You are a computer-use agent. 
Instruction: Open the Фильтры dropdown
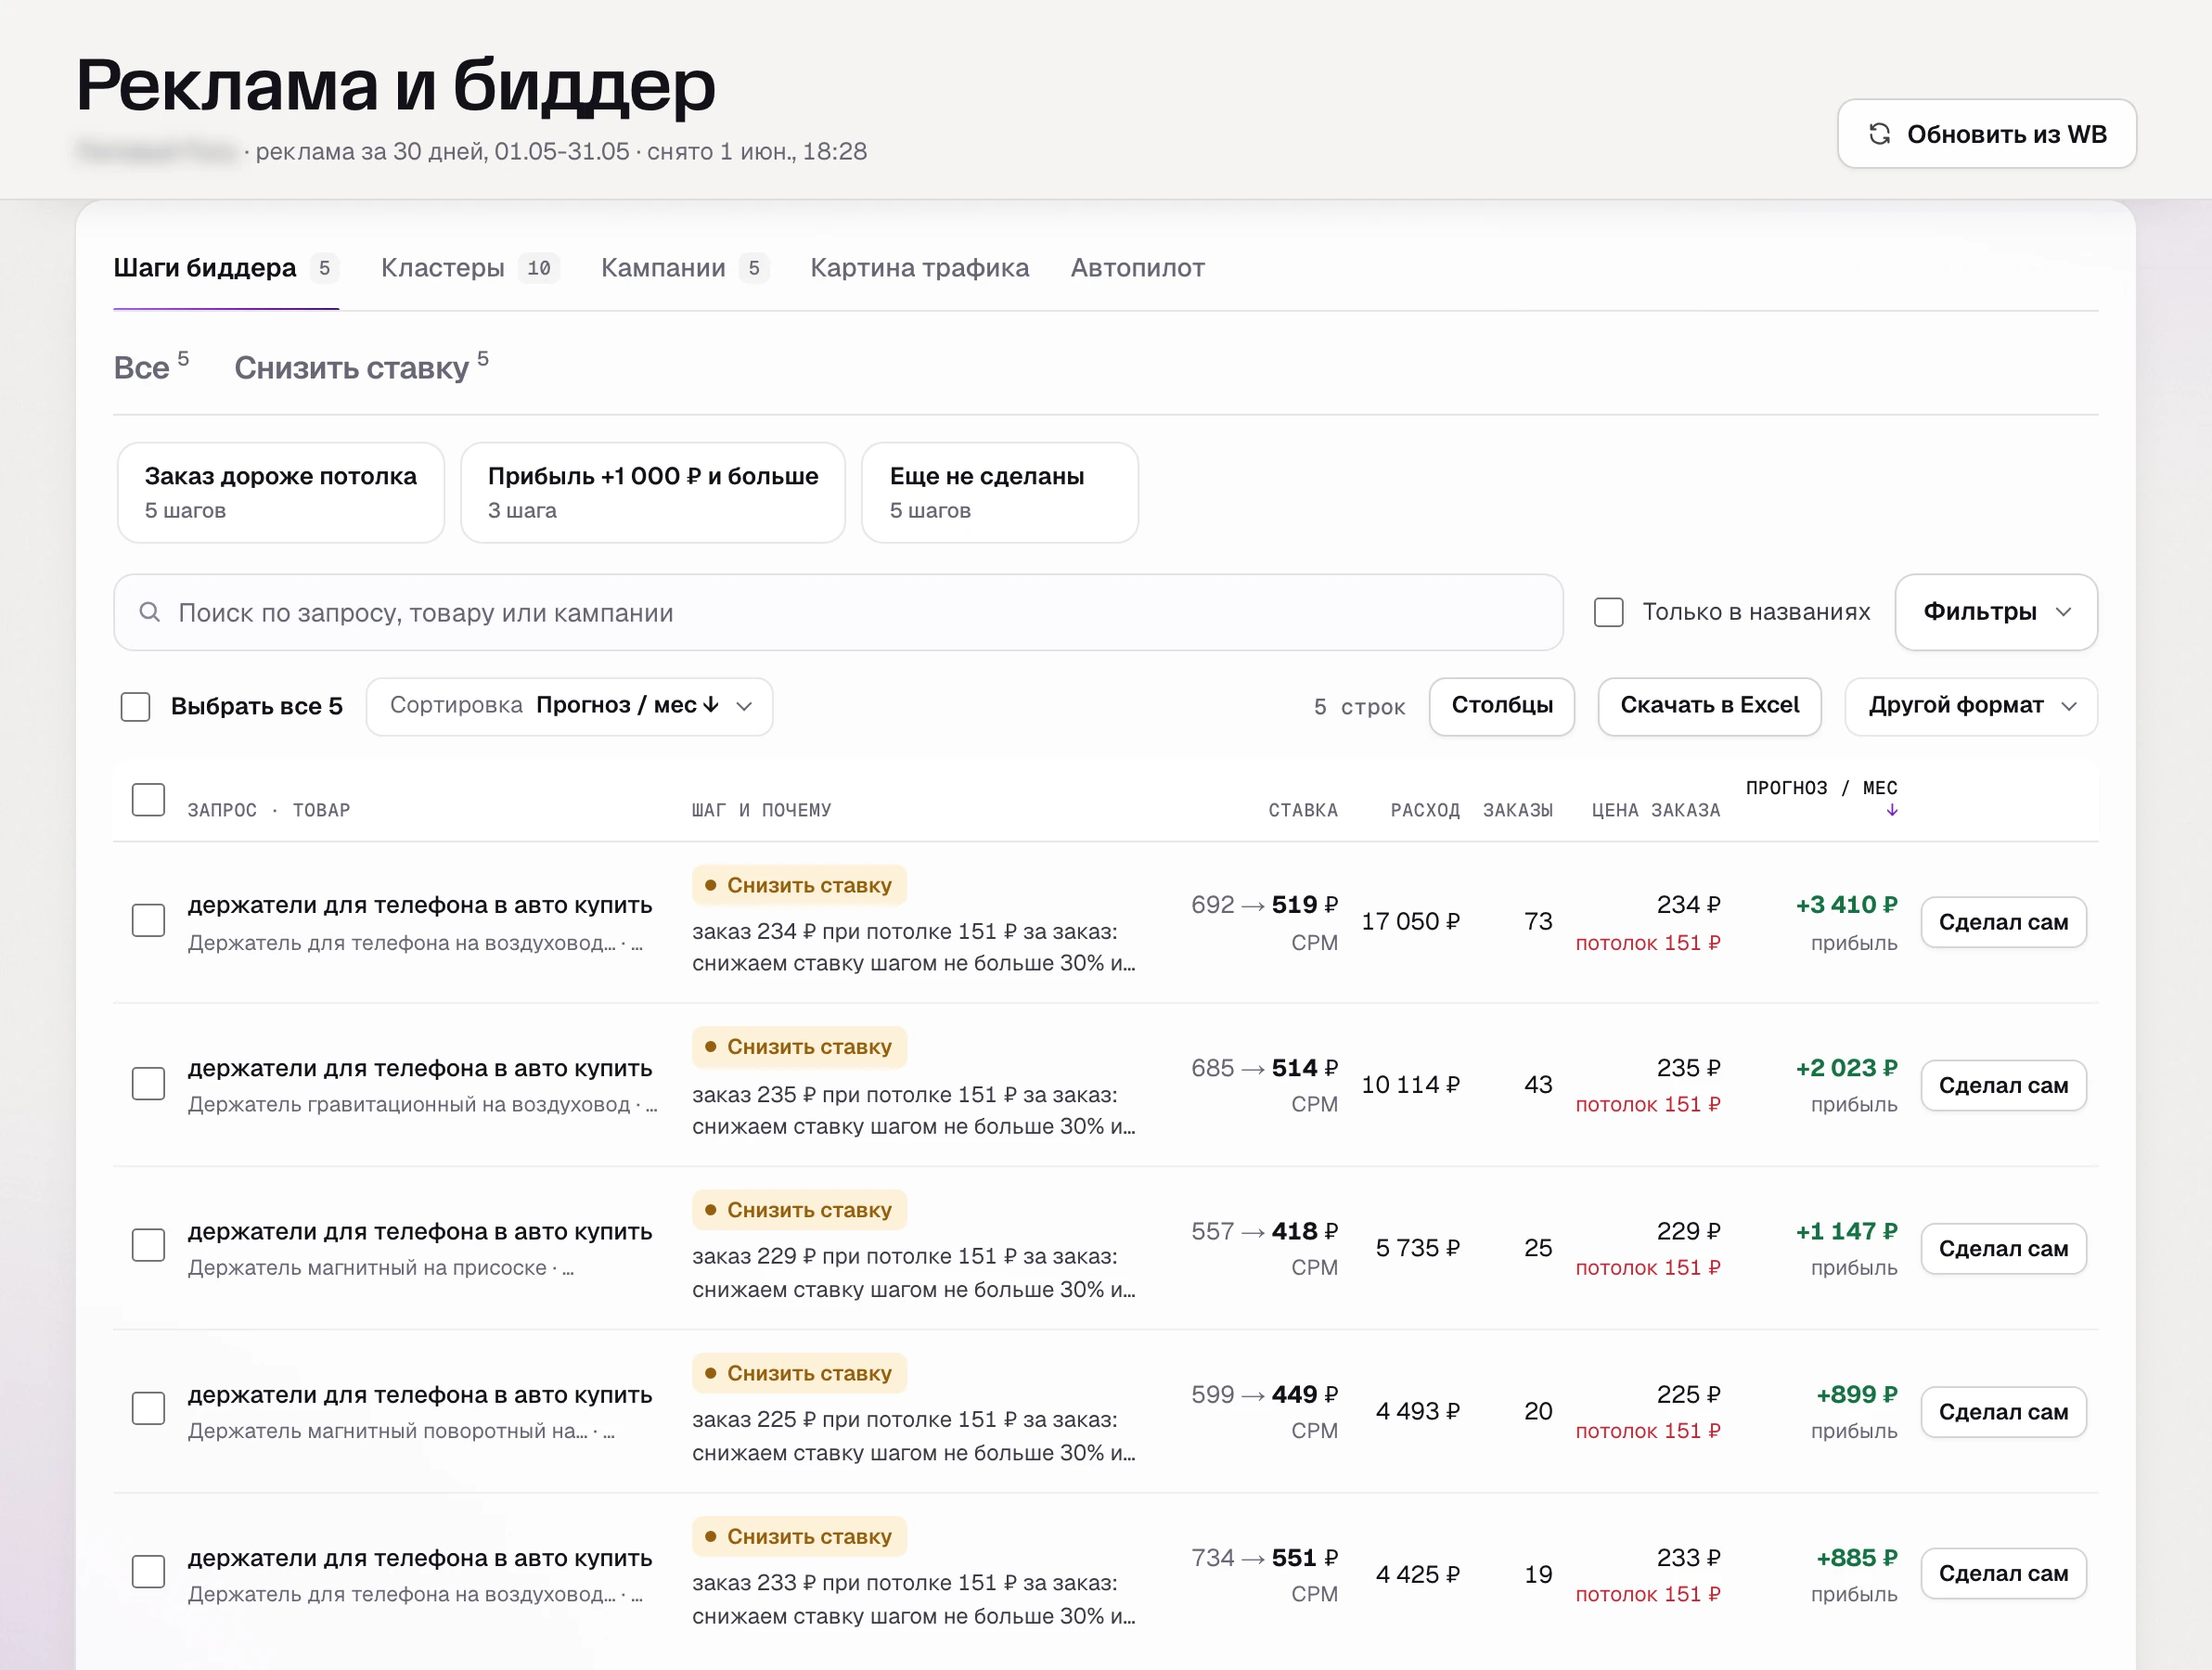[x=1996, y=612]
